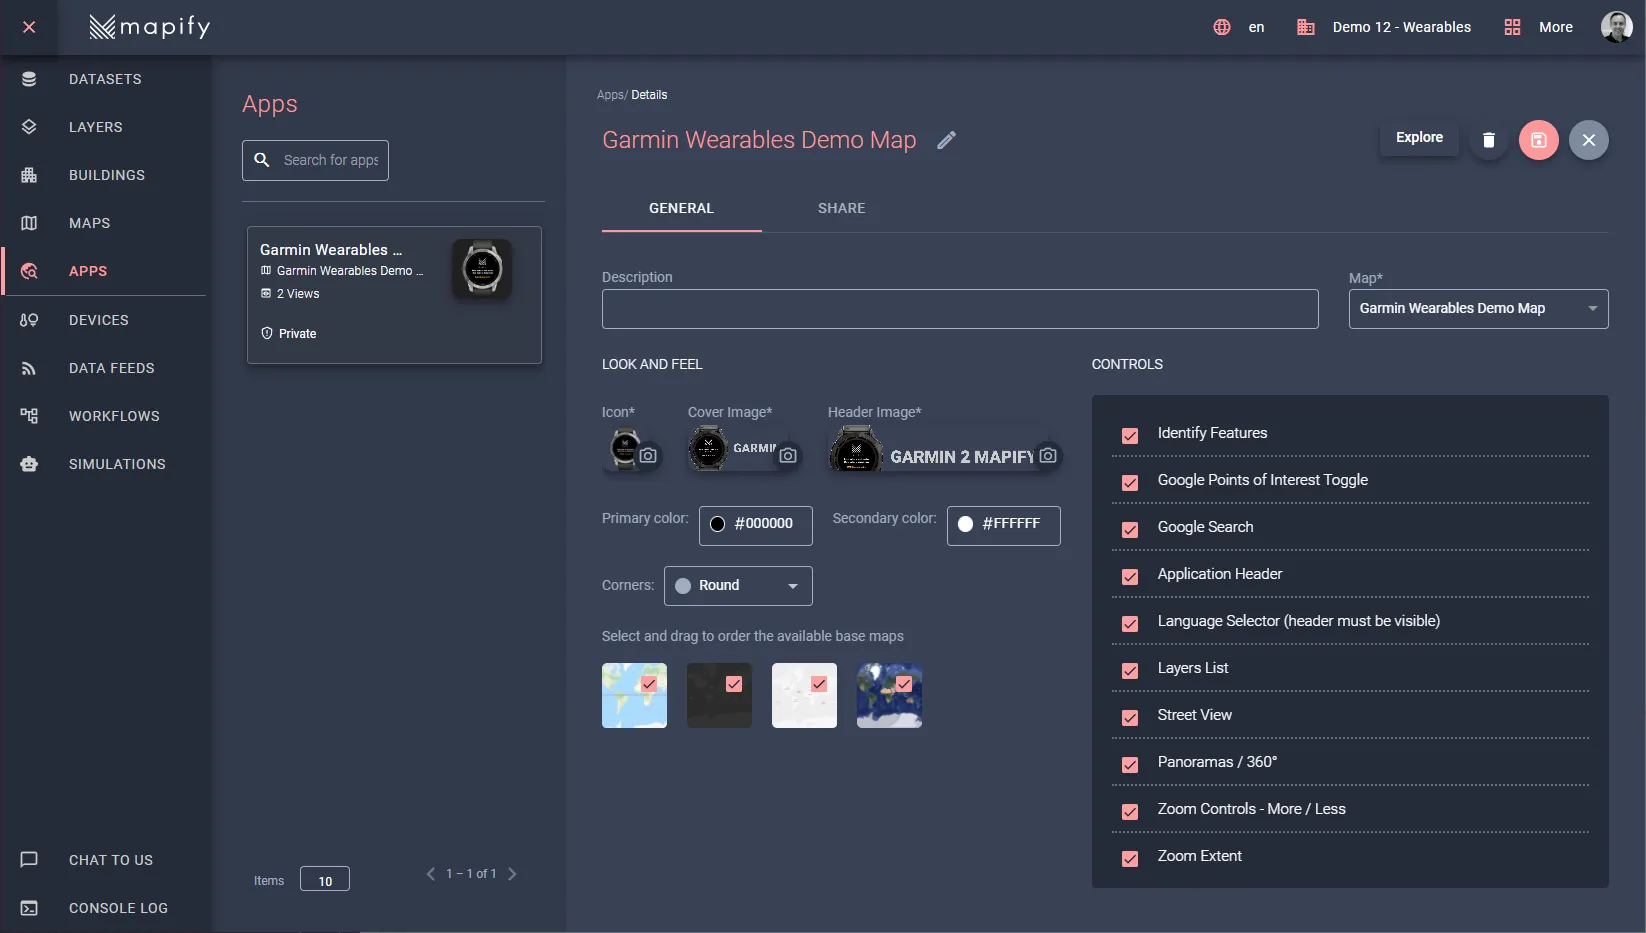Select the Garmin Wearables app card
Viewport: 1646px width, 933px height.
tap(394, 295)
